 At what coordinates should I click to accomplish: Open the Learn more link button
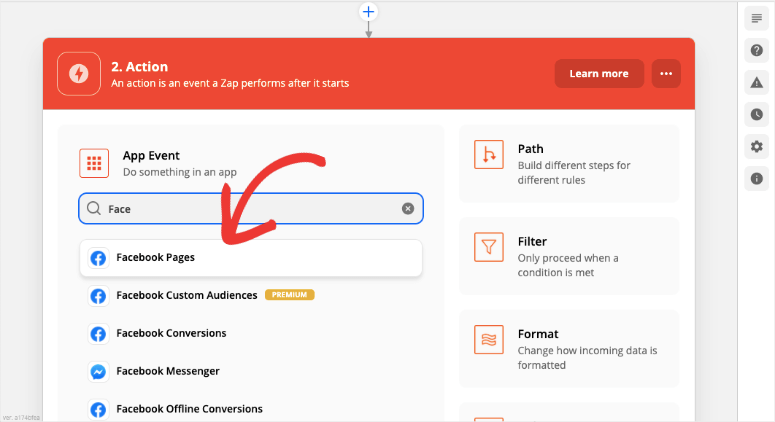coord(599,74)
